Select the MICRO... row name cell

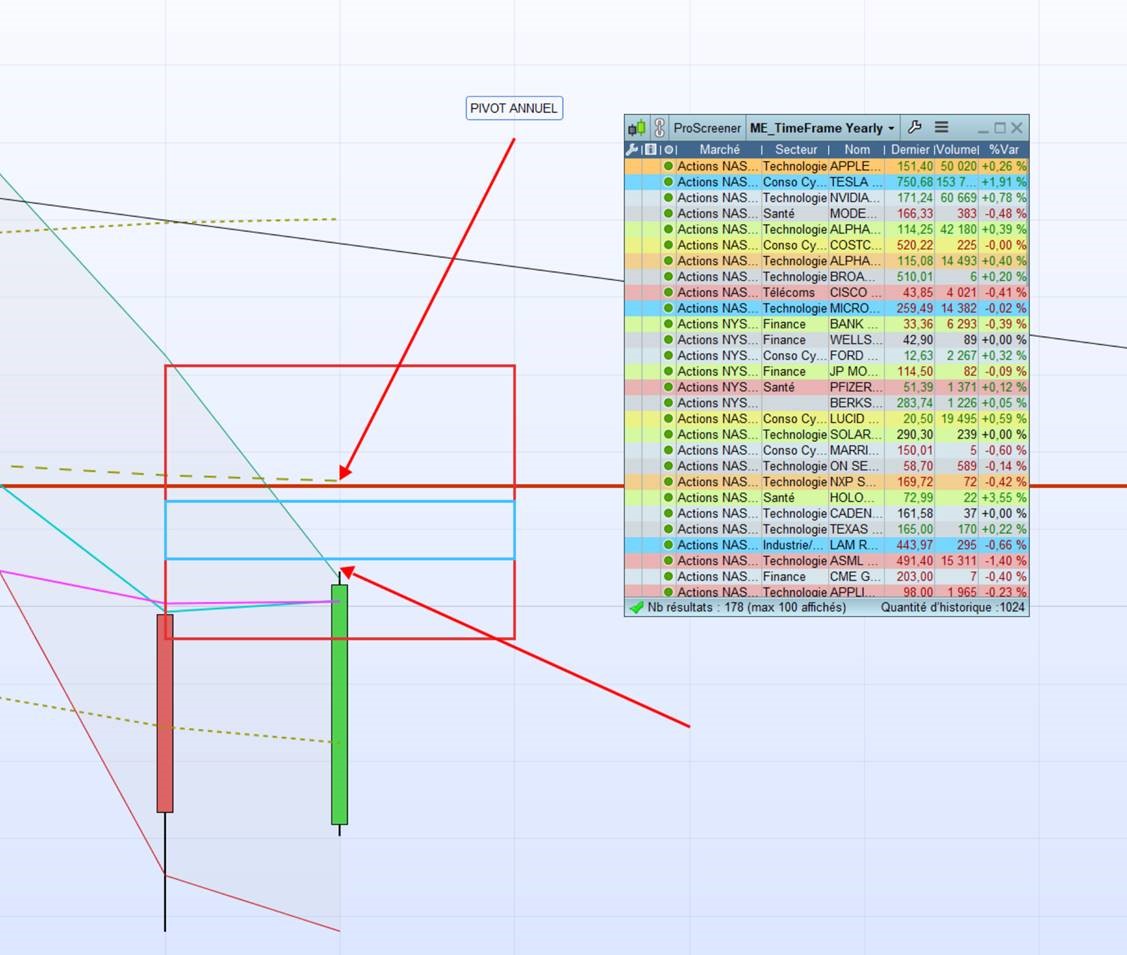[x=855, y=308]
